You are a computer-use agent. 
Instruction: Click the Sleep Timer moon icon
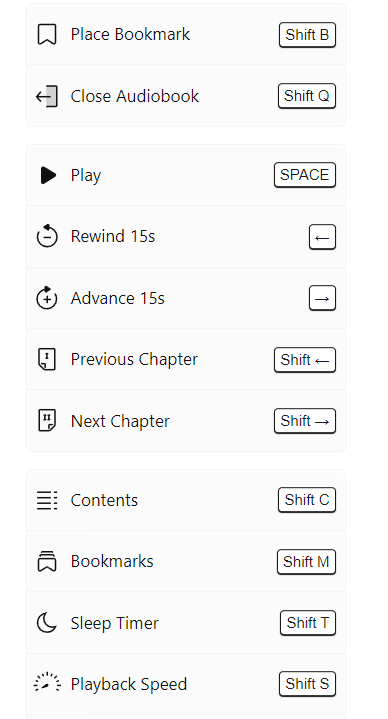click(x=47, y=623)
